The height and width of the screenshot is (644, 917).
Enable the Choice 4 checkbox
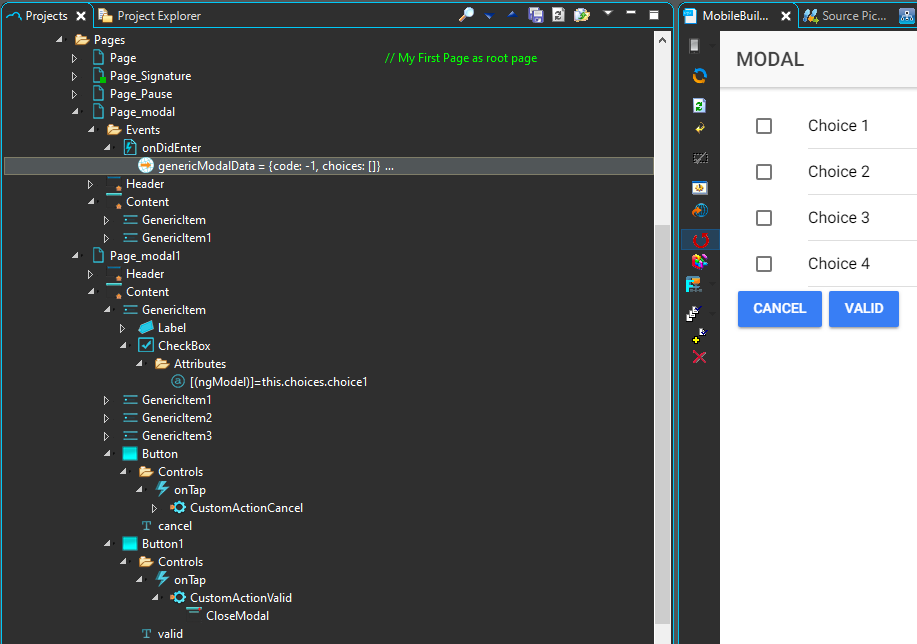point(764,264)
